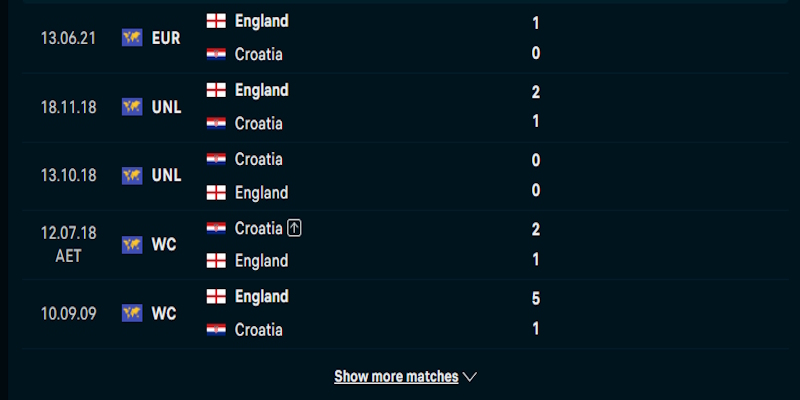The image size is (800, 400).
Task: Select the 12.07.18 AET match date
Action: tap(68, 244)
